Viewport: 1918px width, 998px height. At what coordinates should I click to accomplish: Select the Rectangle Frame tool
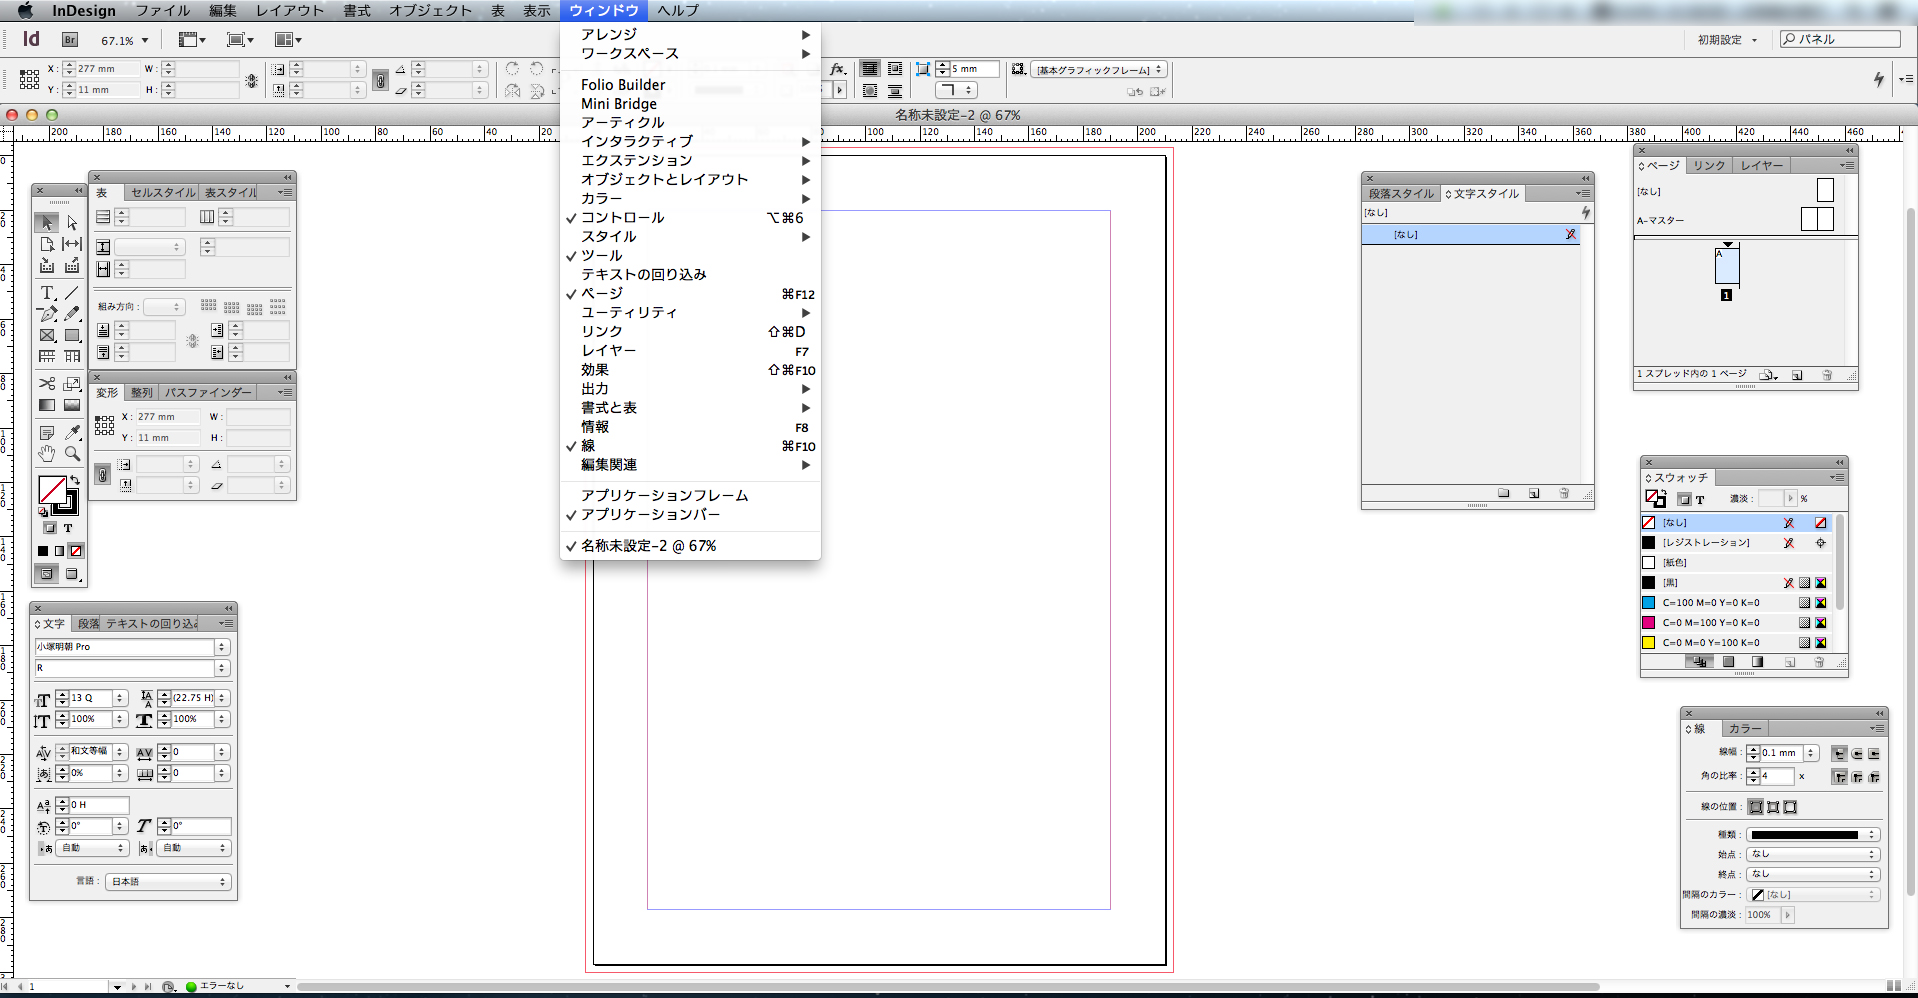coord(47,335)
